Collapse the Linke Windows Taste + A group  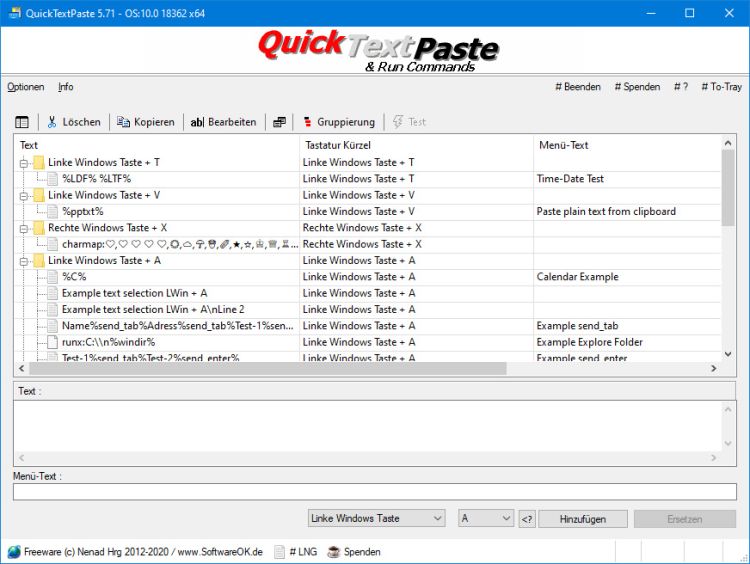(x=23, y=261)
